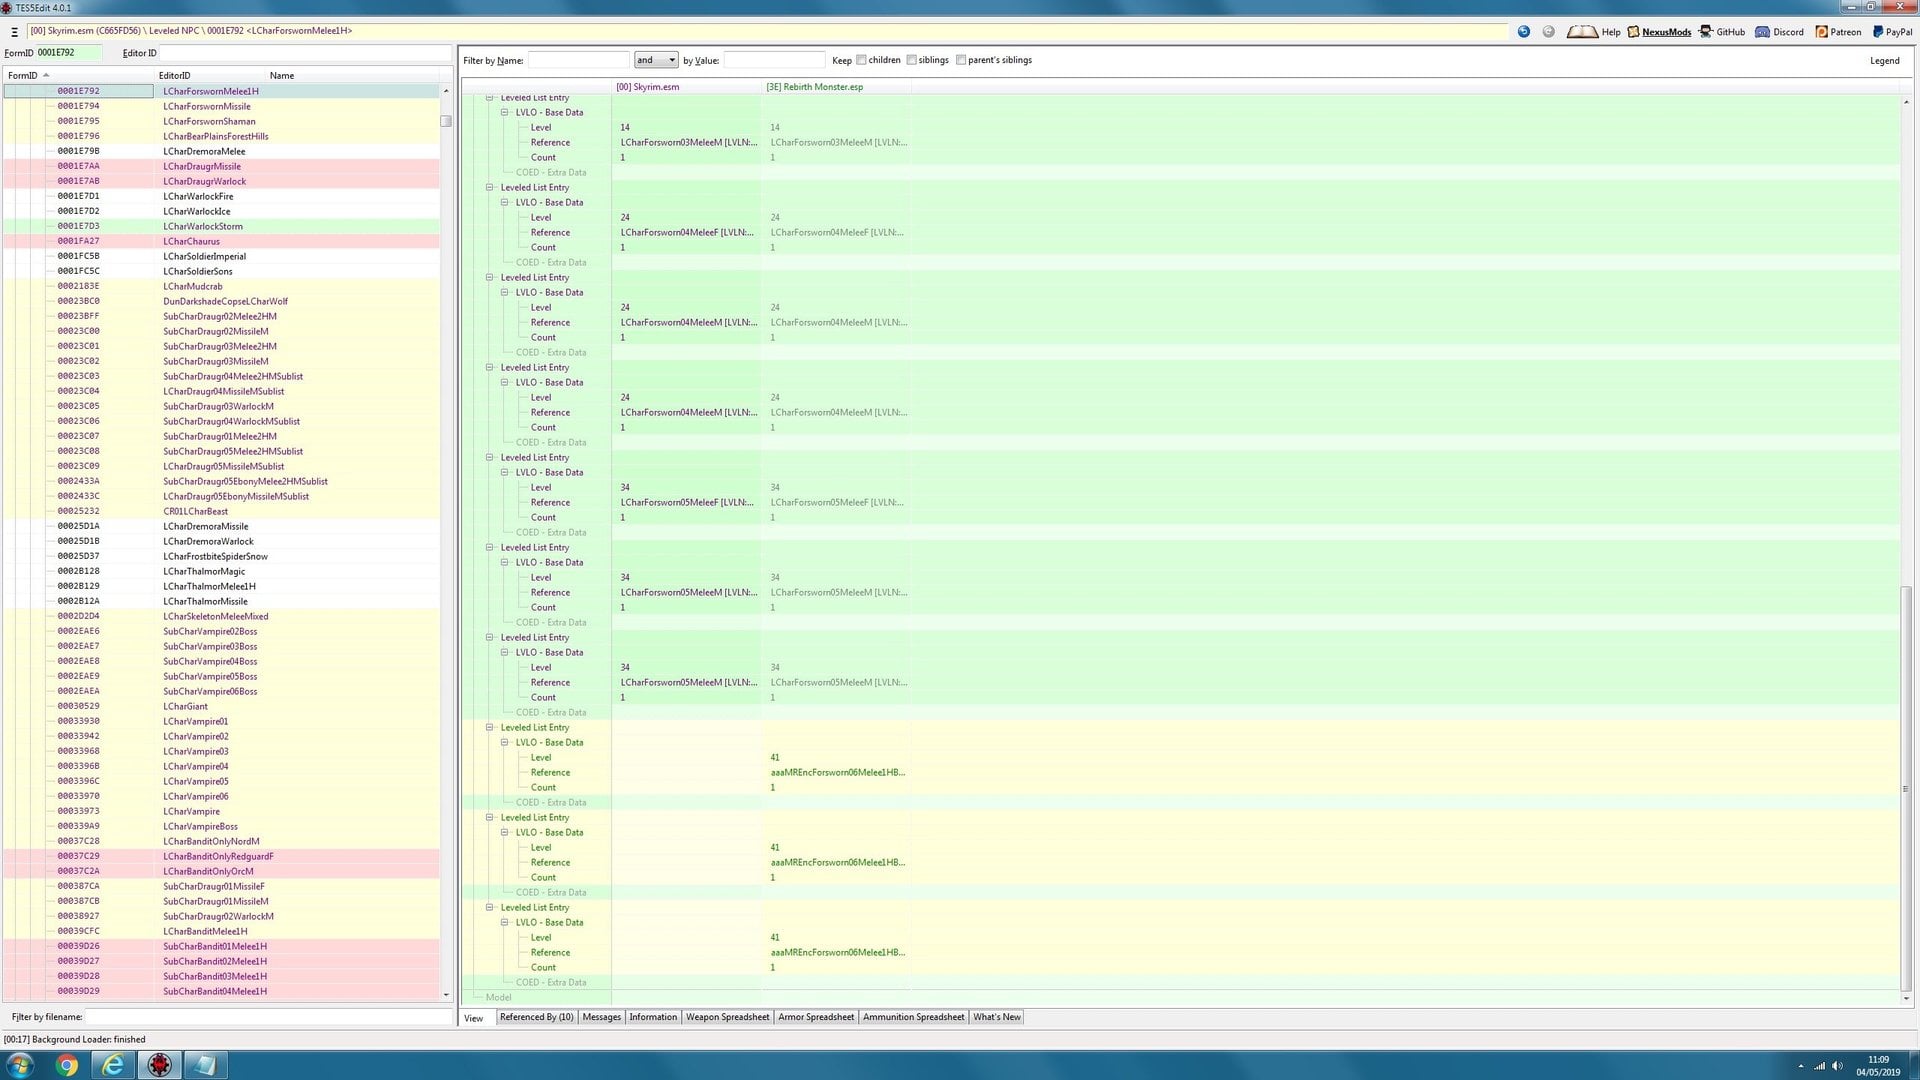This screenshot has height=1080, width=1920.
Task: Focus the Editor ID input field
Action: point(305,53)
